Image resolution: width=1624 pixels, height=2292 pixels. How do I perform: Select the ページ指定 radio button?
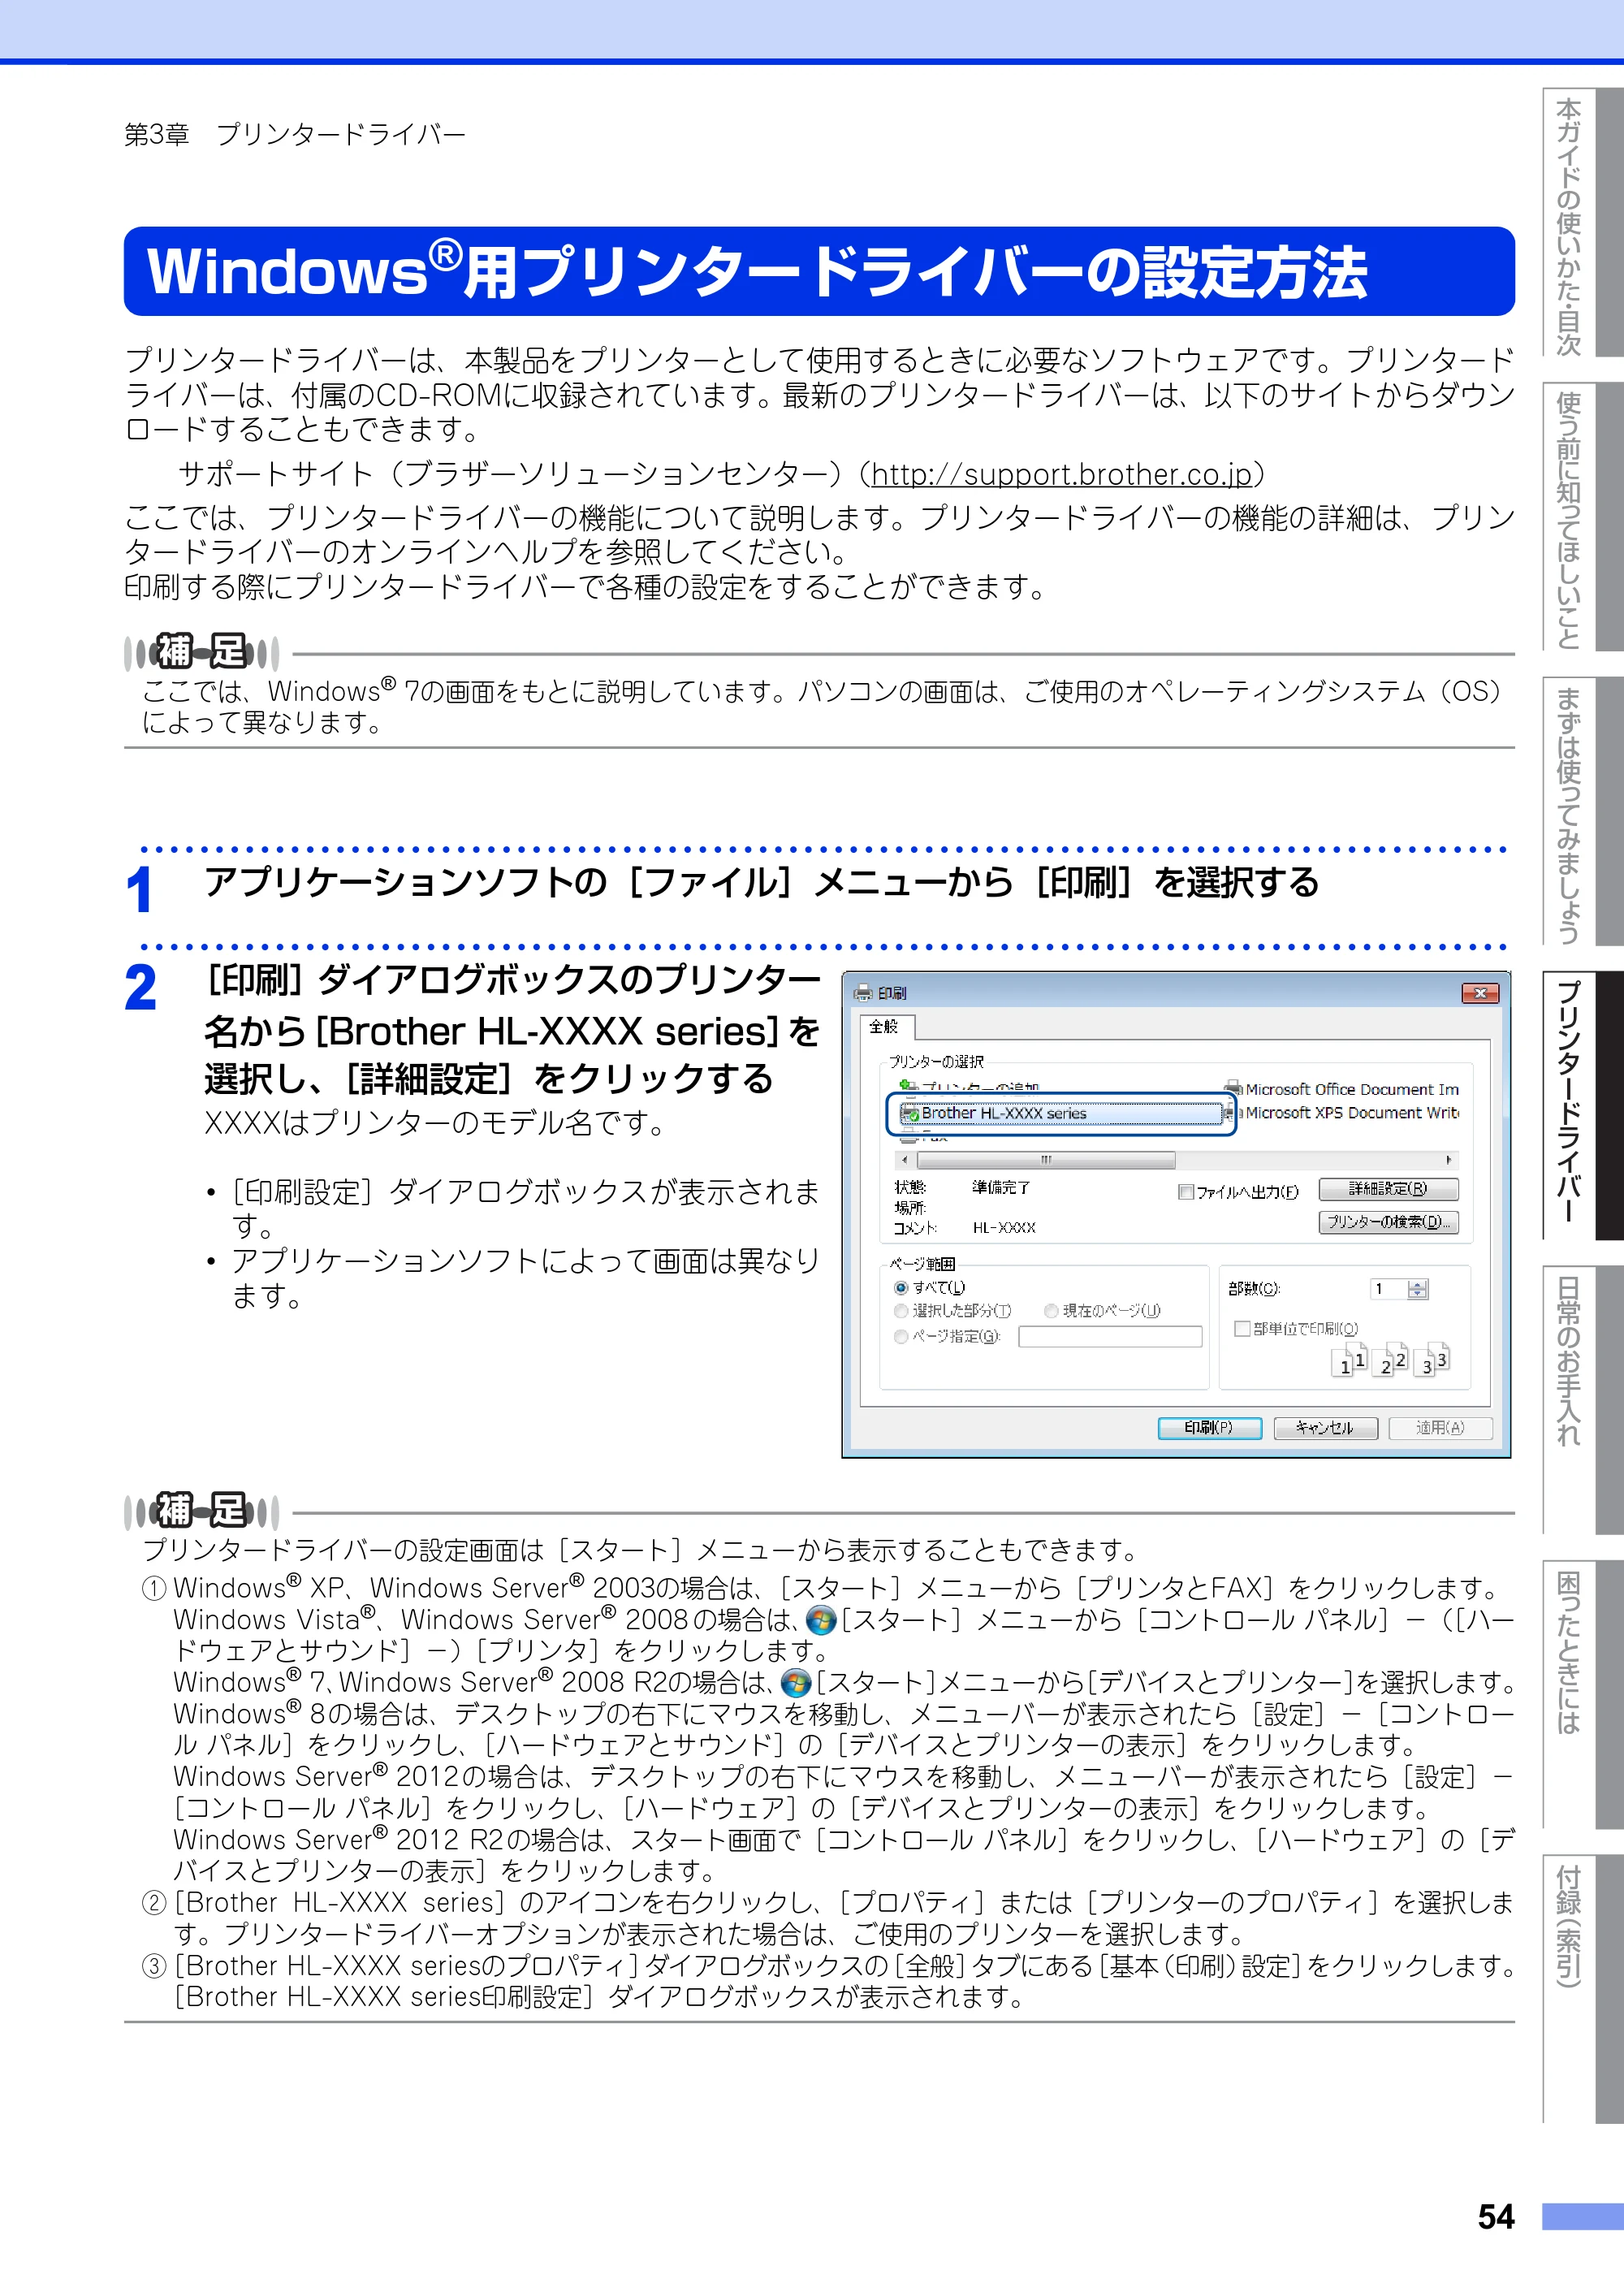901,1337
